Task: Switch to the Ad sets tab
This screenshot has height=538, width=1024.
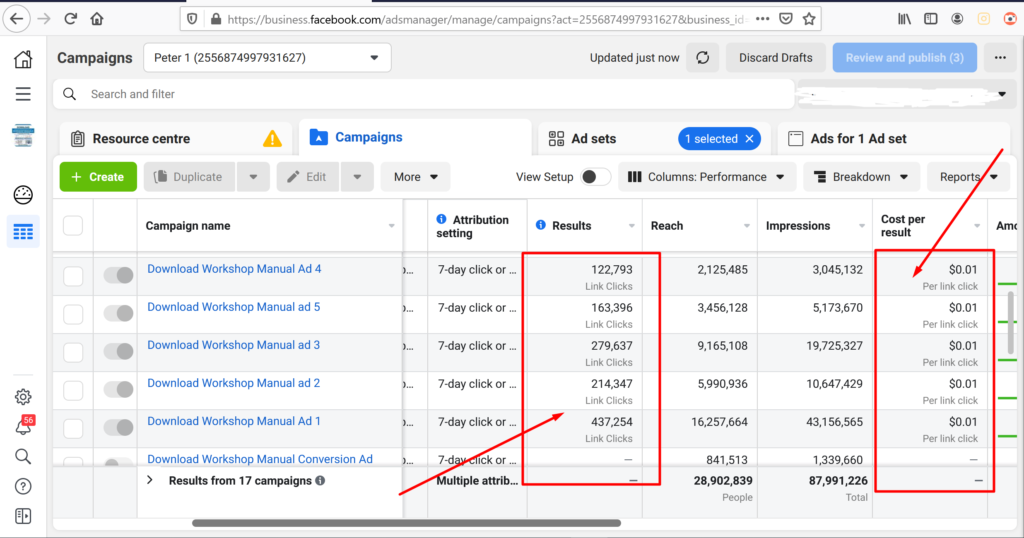Action: [595, 139]
